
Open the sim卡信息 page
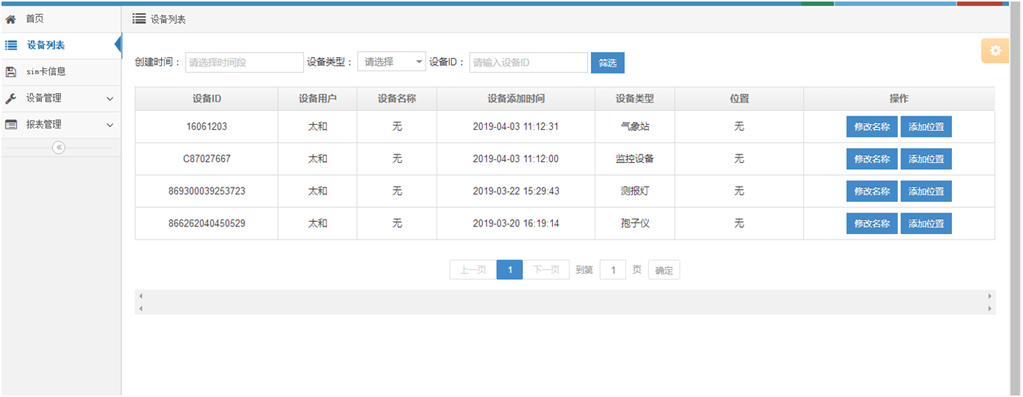click(46, 72)
